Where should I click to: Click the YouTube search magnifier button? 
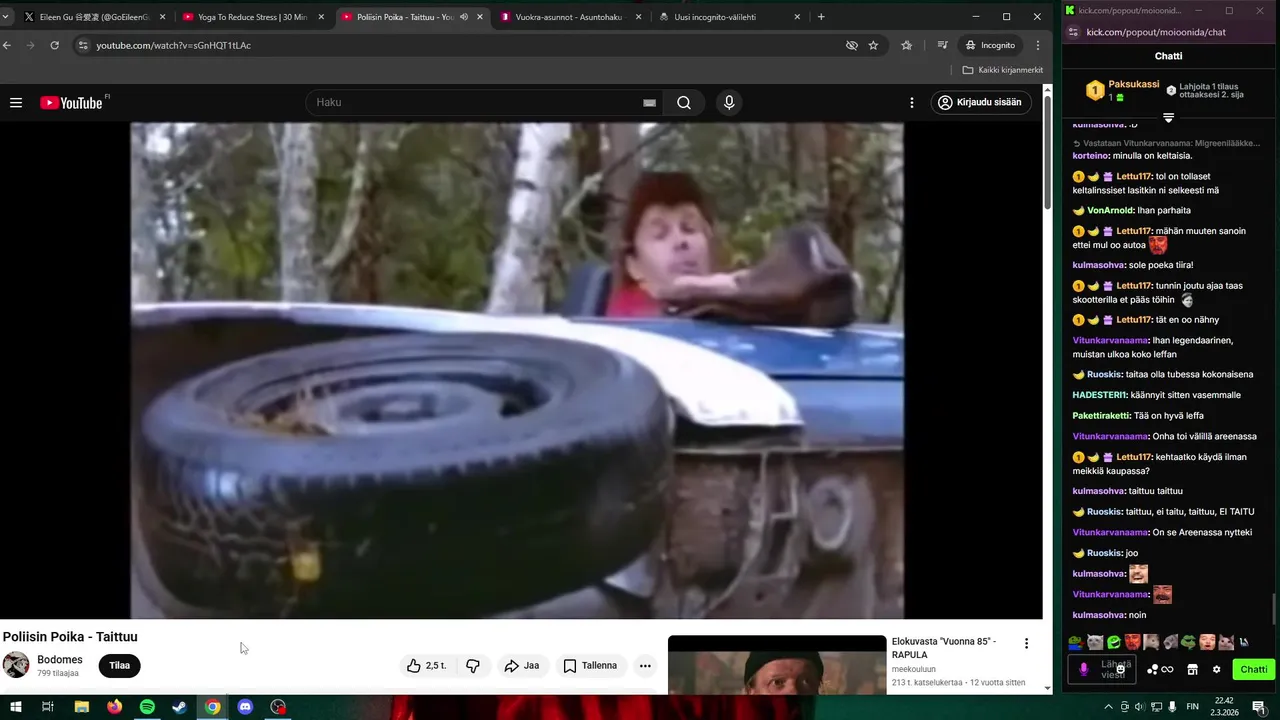pyautogui.click(x=684, y=102)
